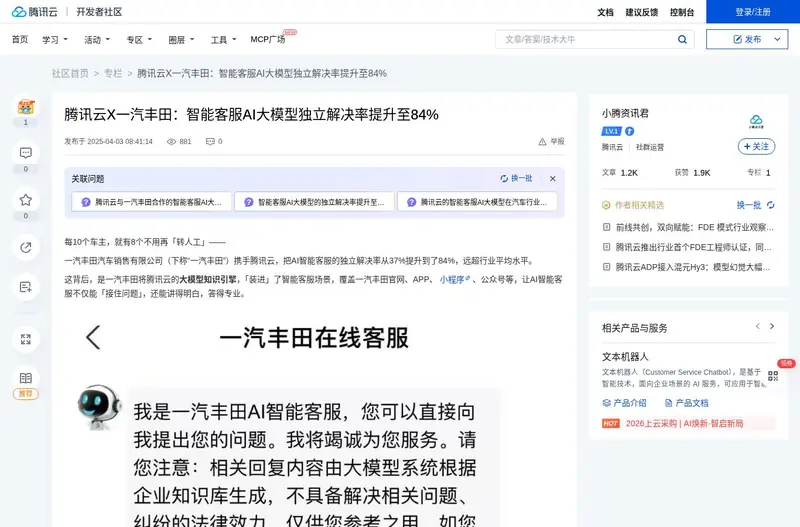Image resolution: width=800 pixels, height=527 pixels.
Task: Click the emoji like reaction icon
Action: point(26,107)
